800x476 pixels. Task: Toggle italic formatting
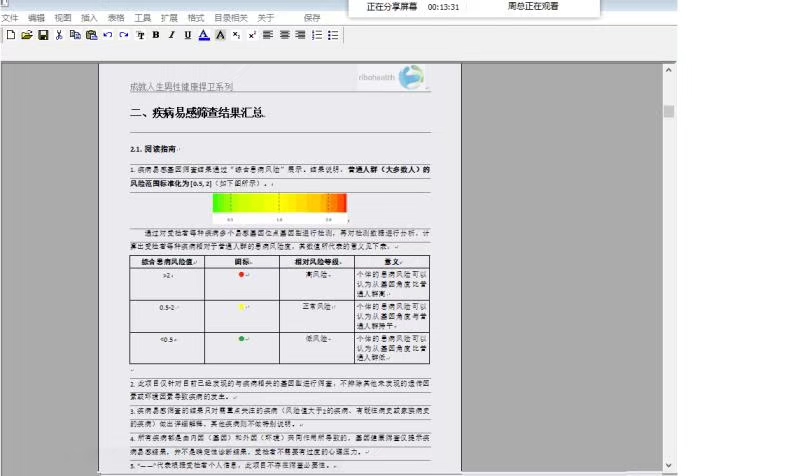[172, 35]
